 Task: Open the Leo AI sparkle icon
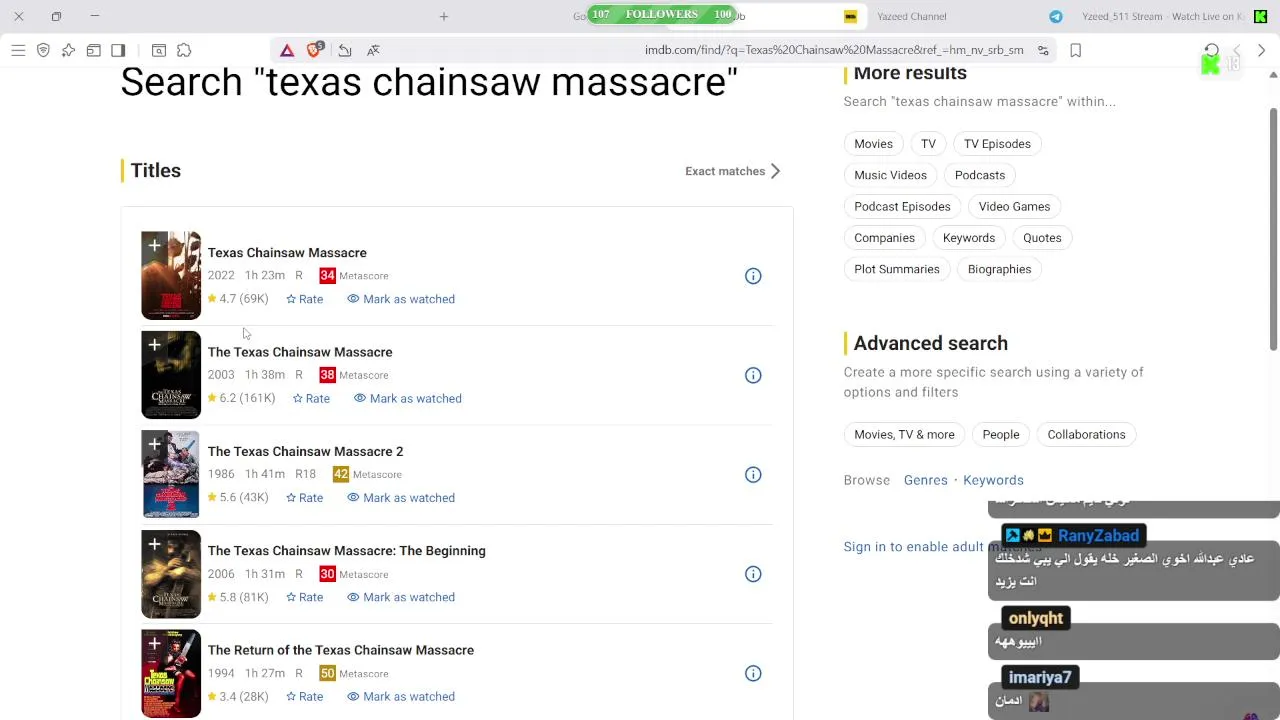point(68,50)
